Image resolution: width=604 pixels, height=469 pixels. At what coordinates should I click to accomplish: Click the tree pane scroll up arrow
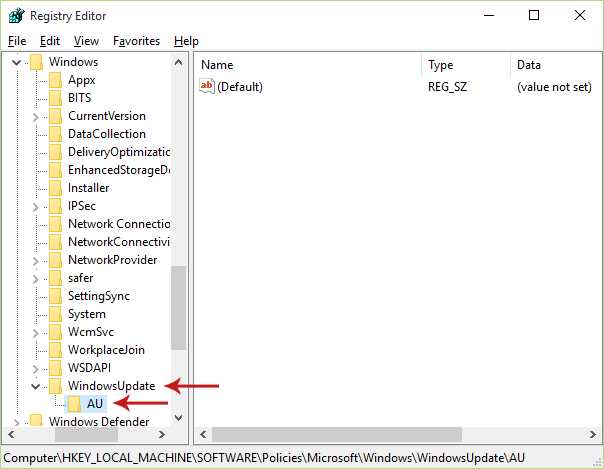click(178, 62)
